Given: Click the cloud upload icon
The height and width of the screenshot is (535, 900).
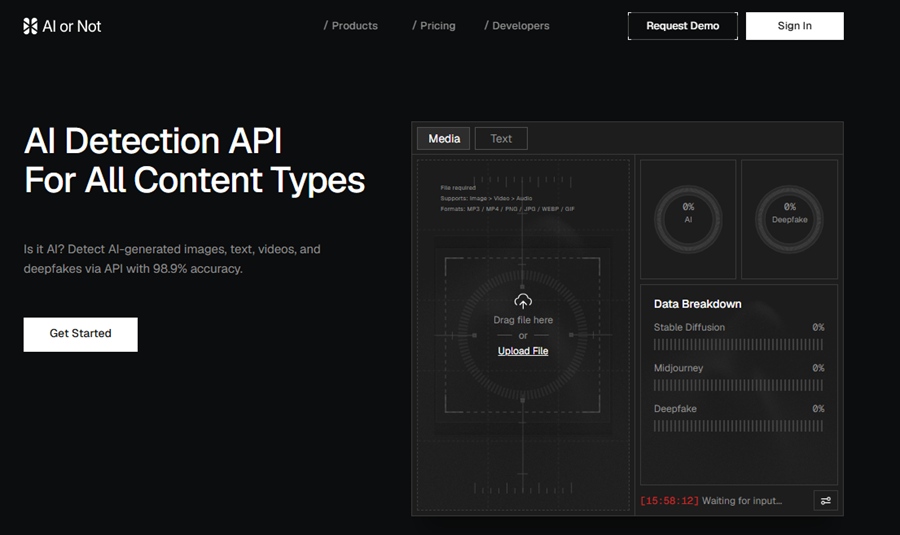Looking at the screenshot, I should pos(522,301).
